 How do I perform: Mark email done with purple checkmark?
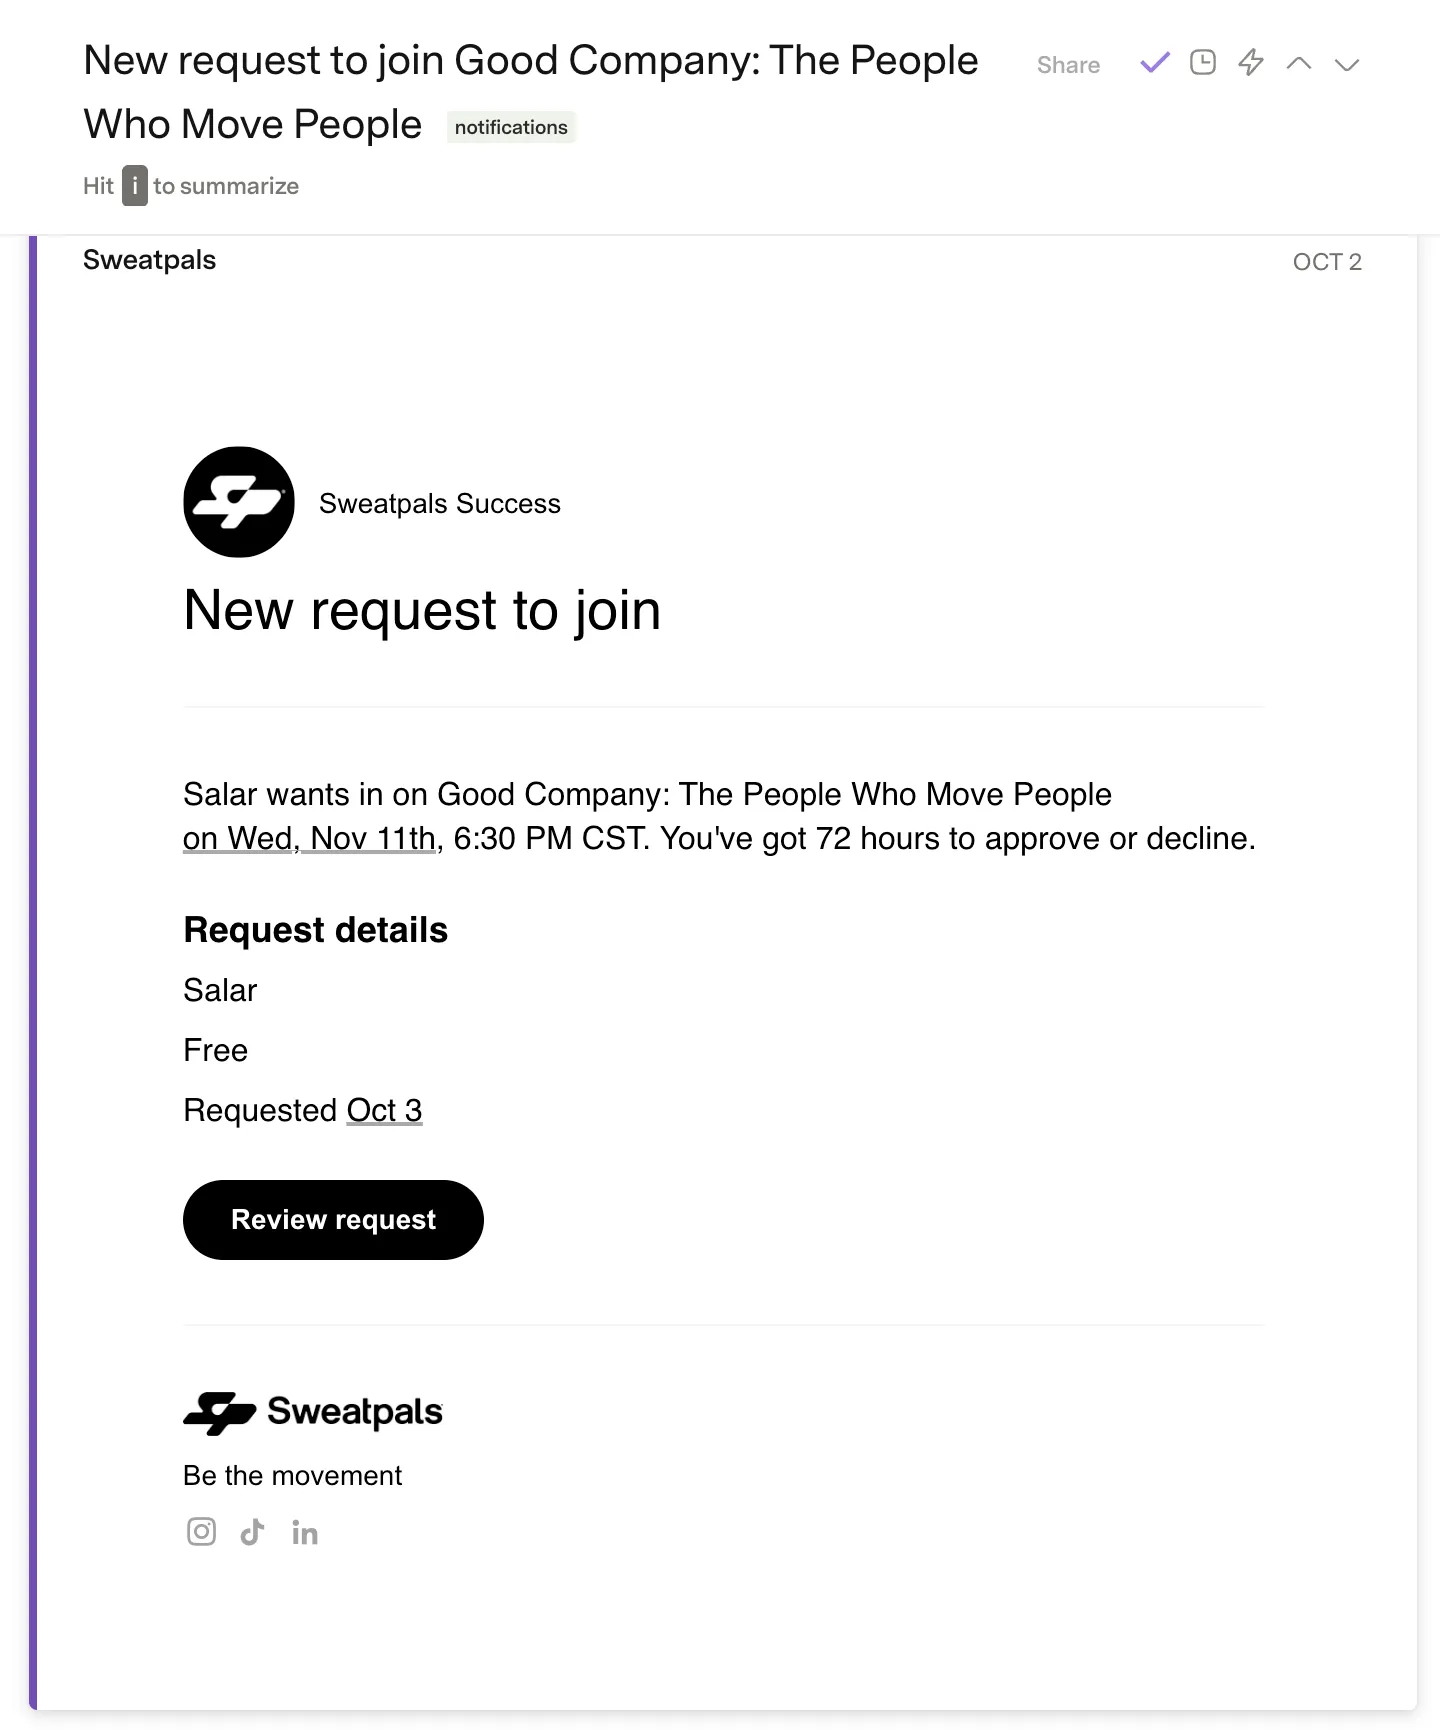coord(1155,63)
